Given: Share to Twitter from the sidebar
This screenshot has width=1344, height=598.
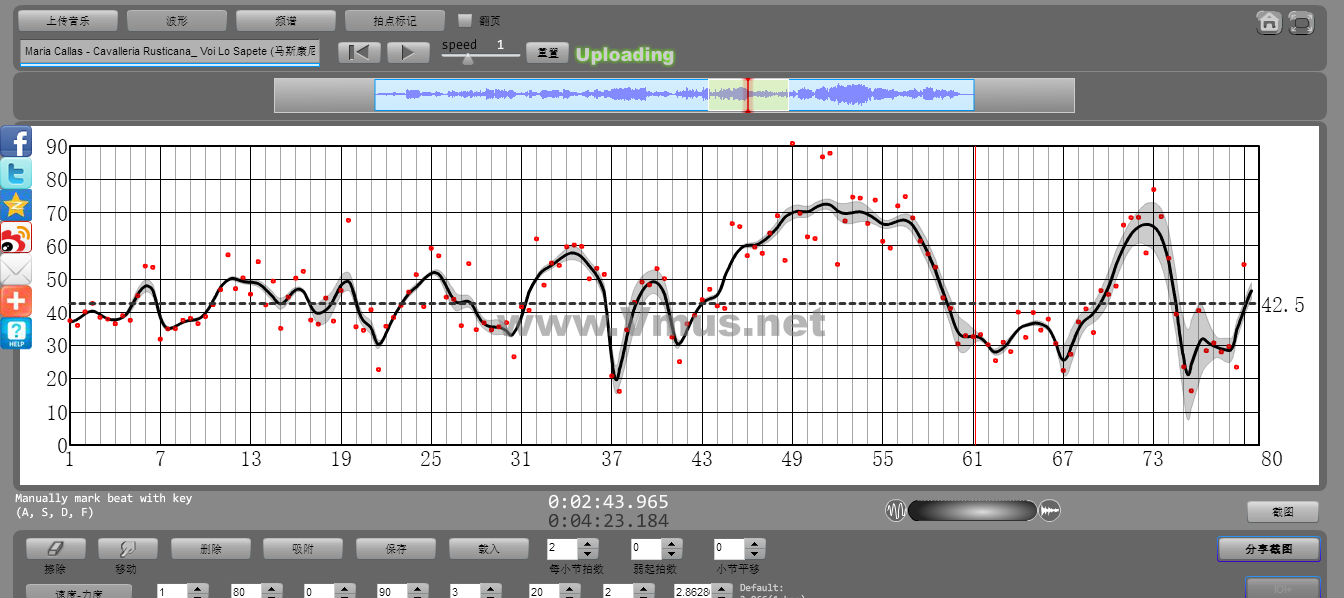Looking at the screenshot, I should 16,173.
